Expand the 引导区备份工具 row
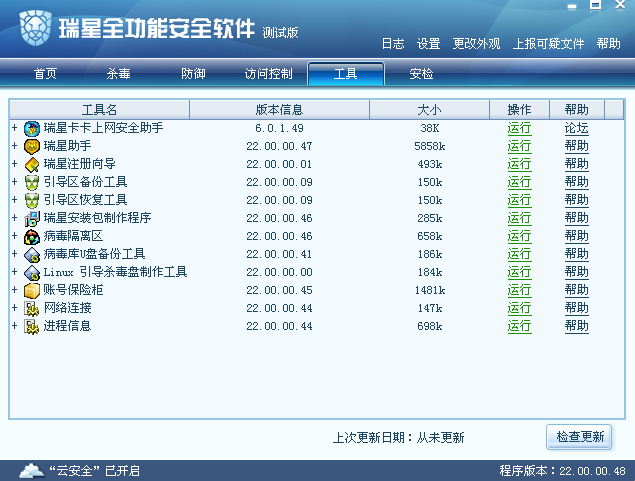This screenshot has height=481, width=635. click(15, 182)
